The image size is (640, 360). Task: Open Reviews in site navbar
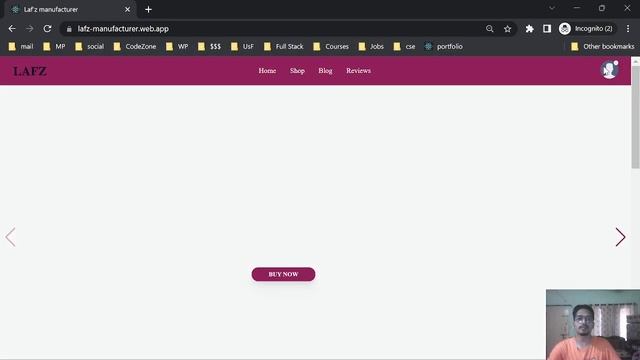coord(358,71)
